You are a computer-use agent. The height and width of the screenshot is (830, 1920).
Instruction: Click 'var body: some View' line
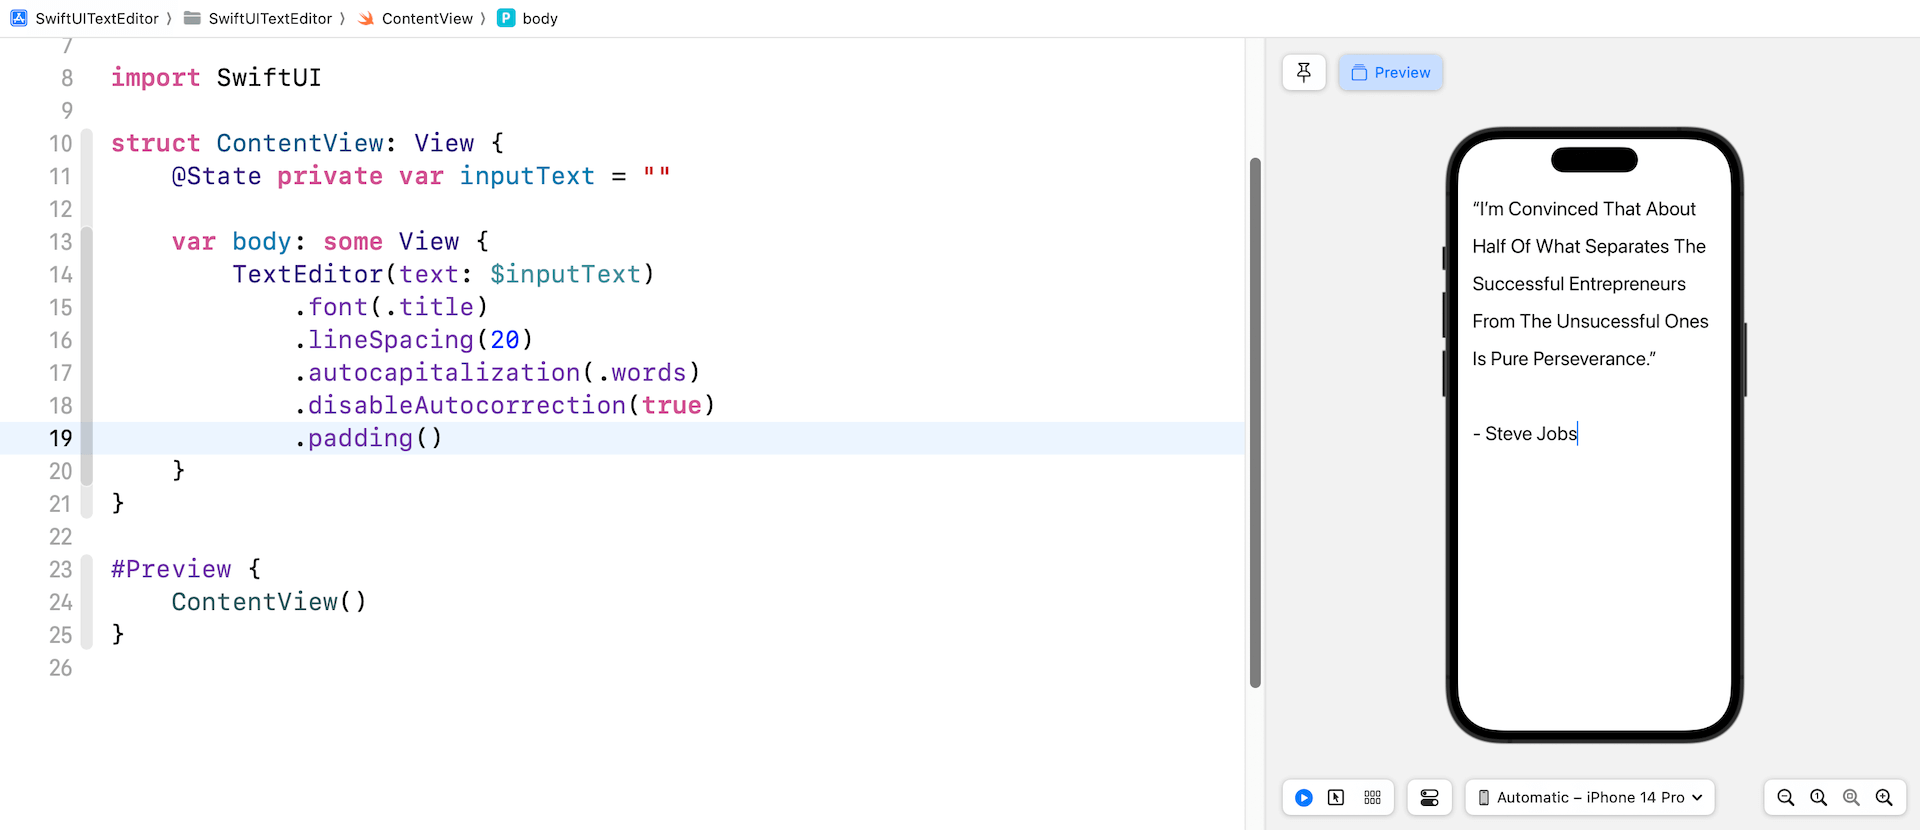point(330,241)
